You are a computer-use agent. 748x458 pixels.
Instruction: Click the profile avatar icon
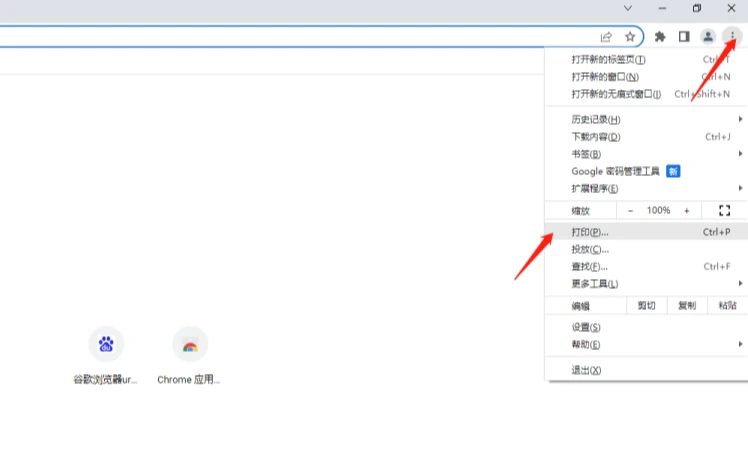708,36
